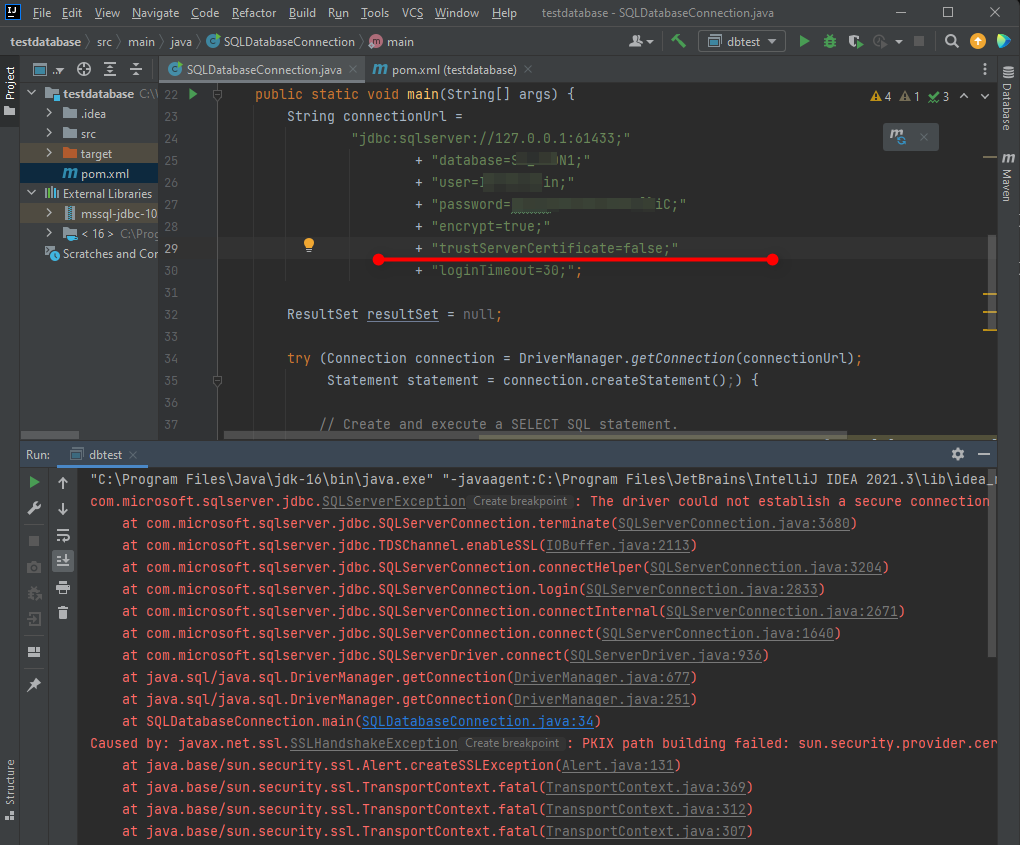Viewport: 1020px width, 845px height.
Task: Open SQLServerConnection.java:3680 link
Action: pyautogui.click(x=734, y=524)
